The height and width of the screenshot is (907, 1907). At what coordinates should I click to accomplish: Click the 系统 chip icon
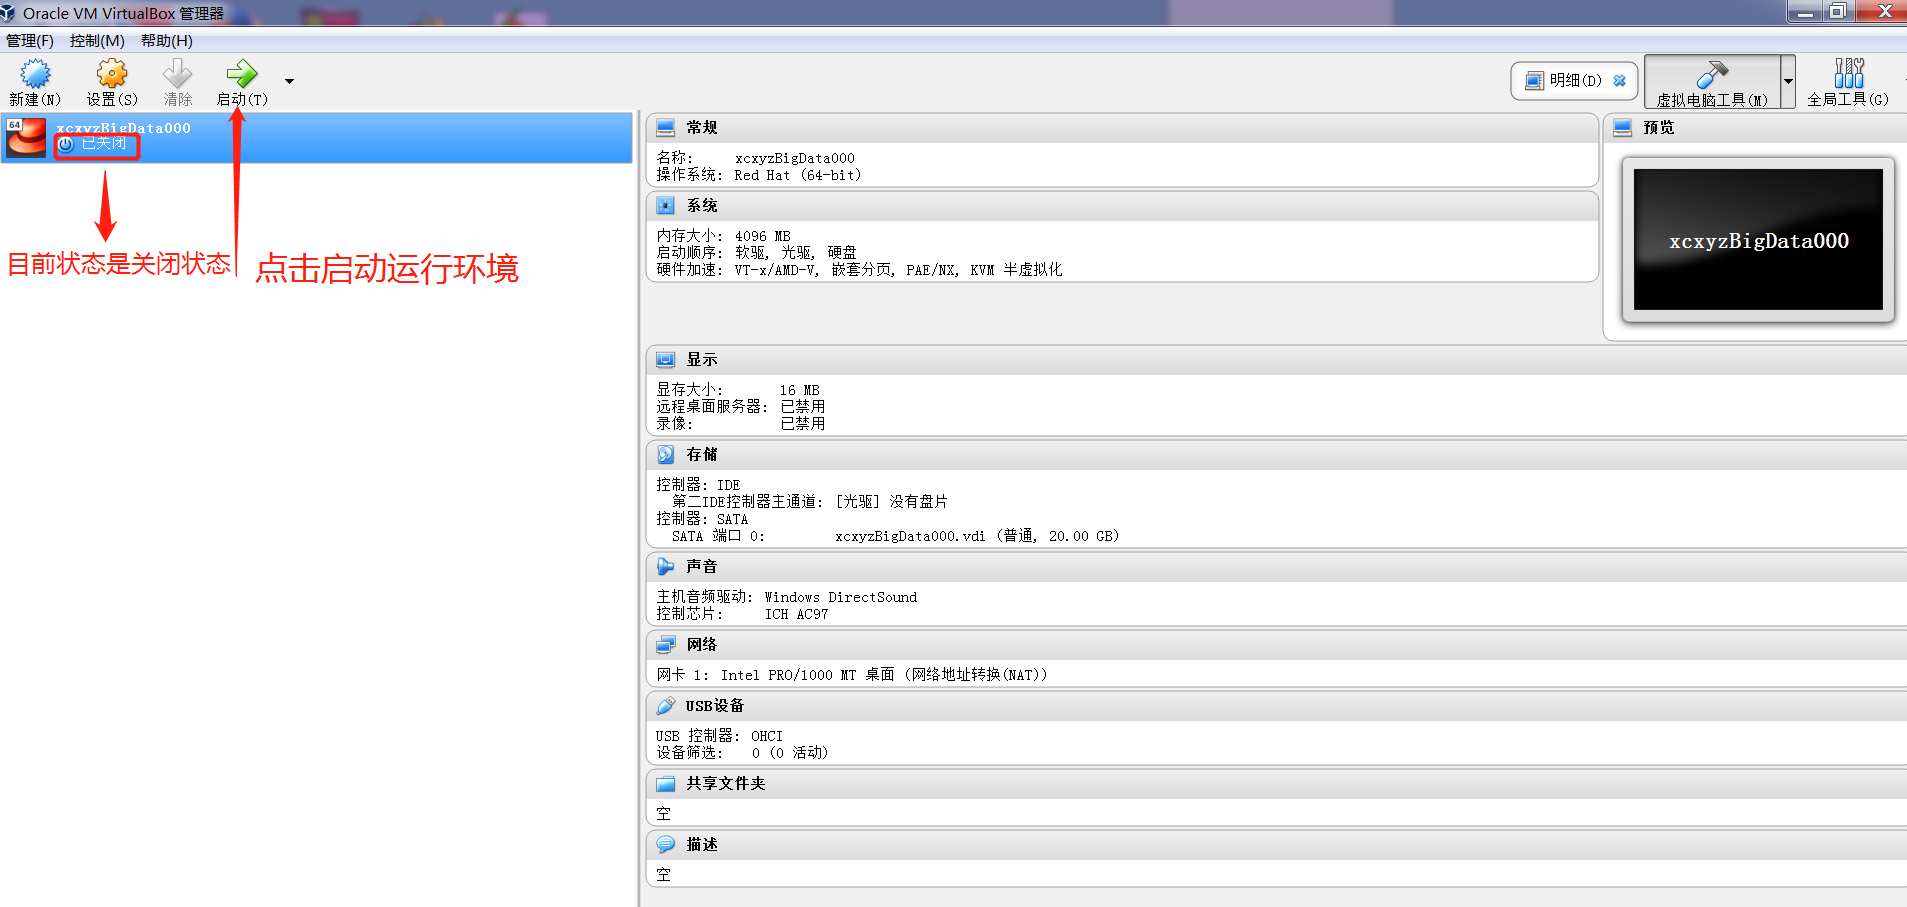tap(666, 206)
